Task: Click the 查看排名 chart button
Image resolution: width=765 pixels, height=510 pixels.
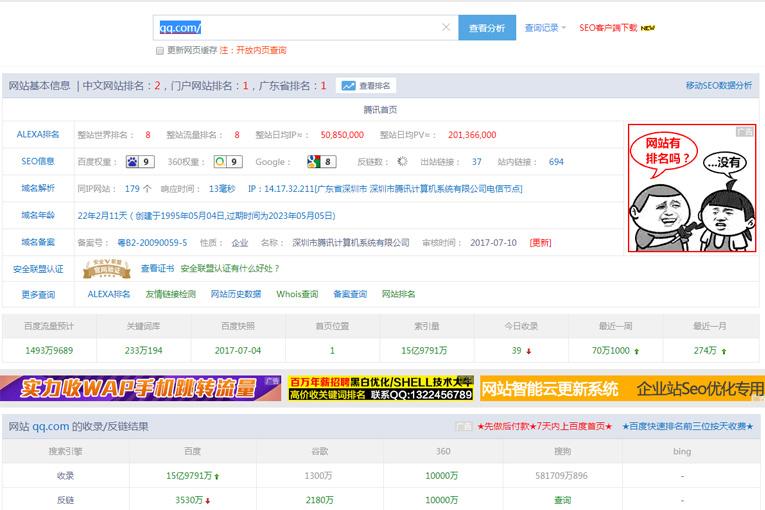Action: (366, 86)
